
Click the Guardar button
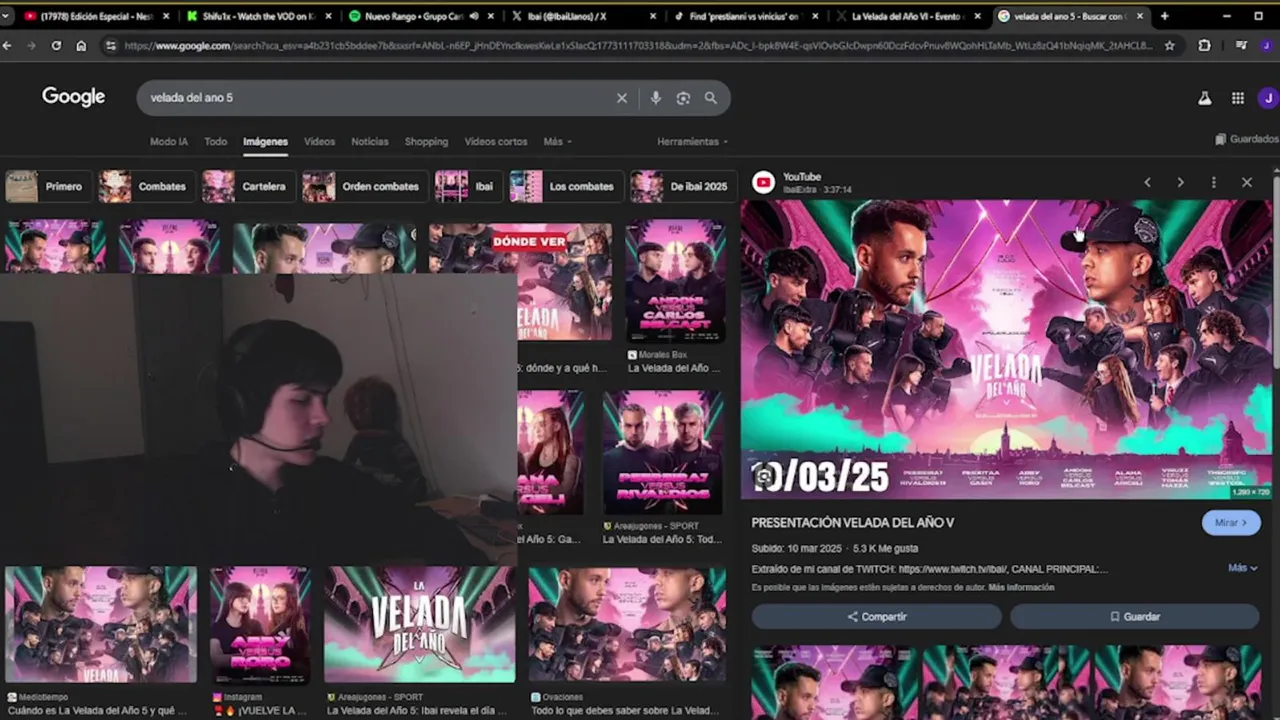1134,617
